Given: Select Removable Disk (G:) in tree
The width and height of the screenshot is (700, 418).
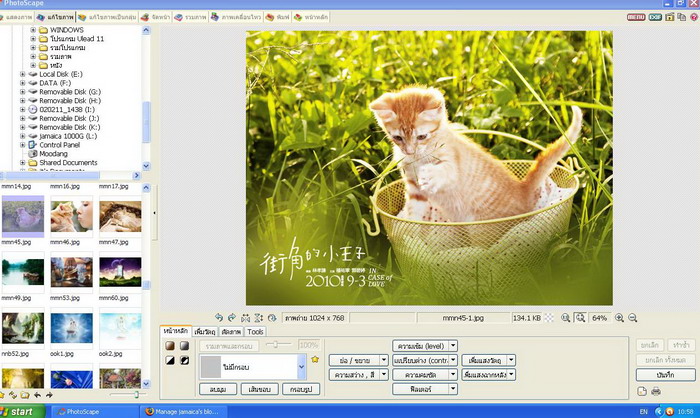Looking at the screenshot, I should click(x=70, y=92).
